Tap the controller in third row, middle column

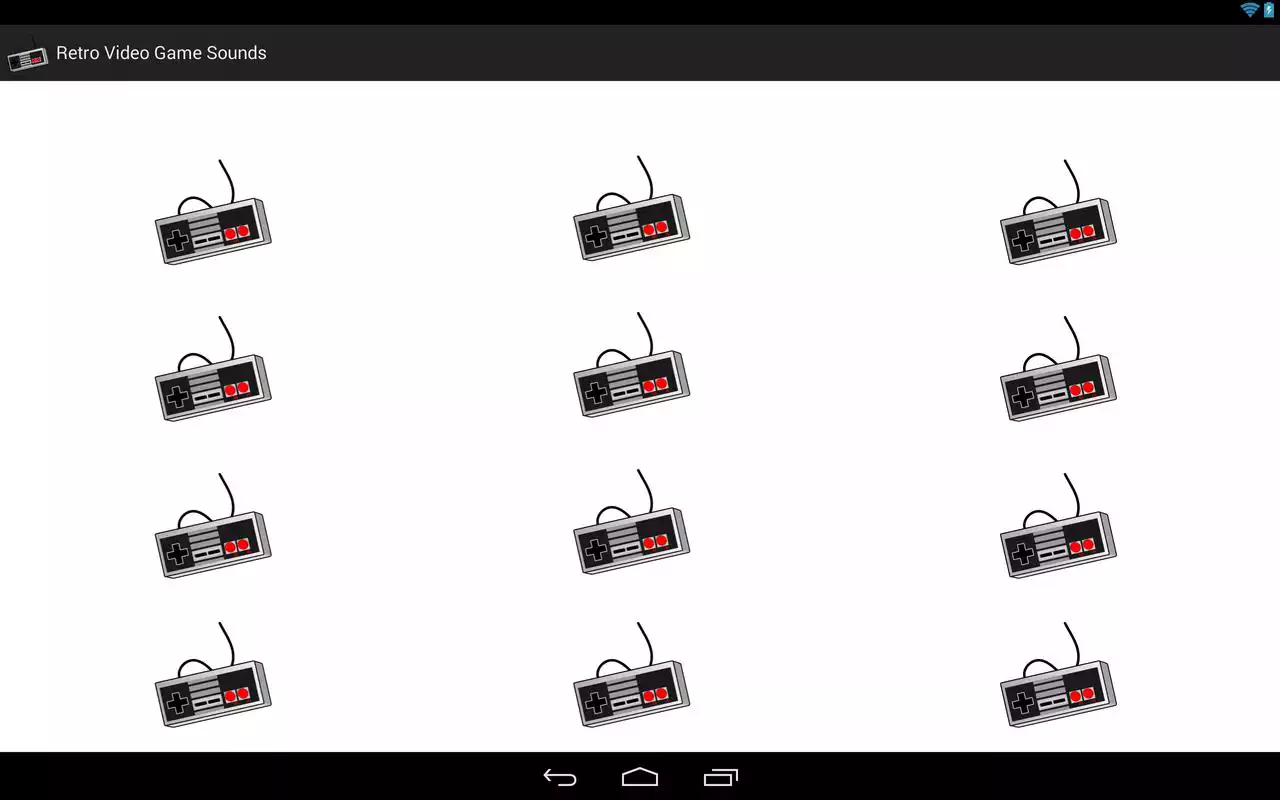(631, 521)
